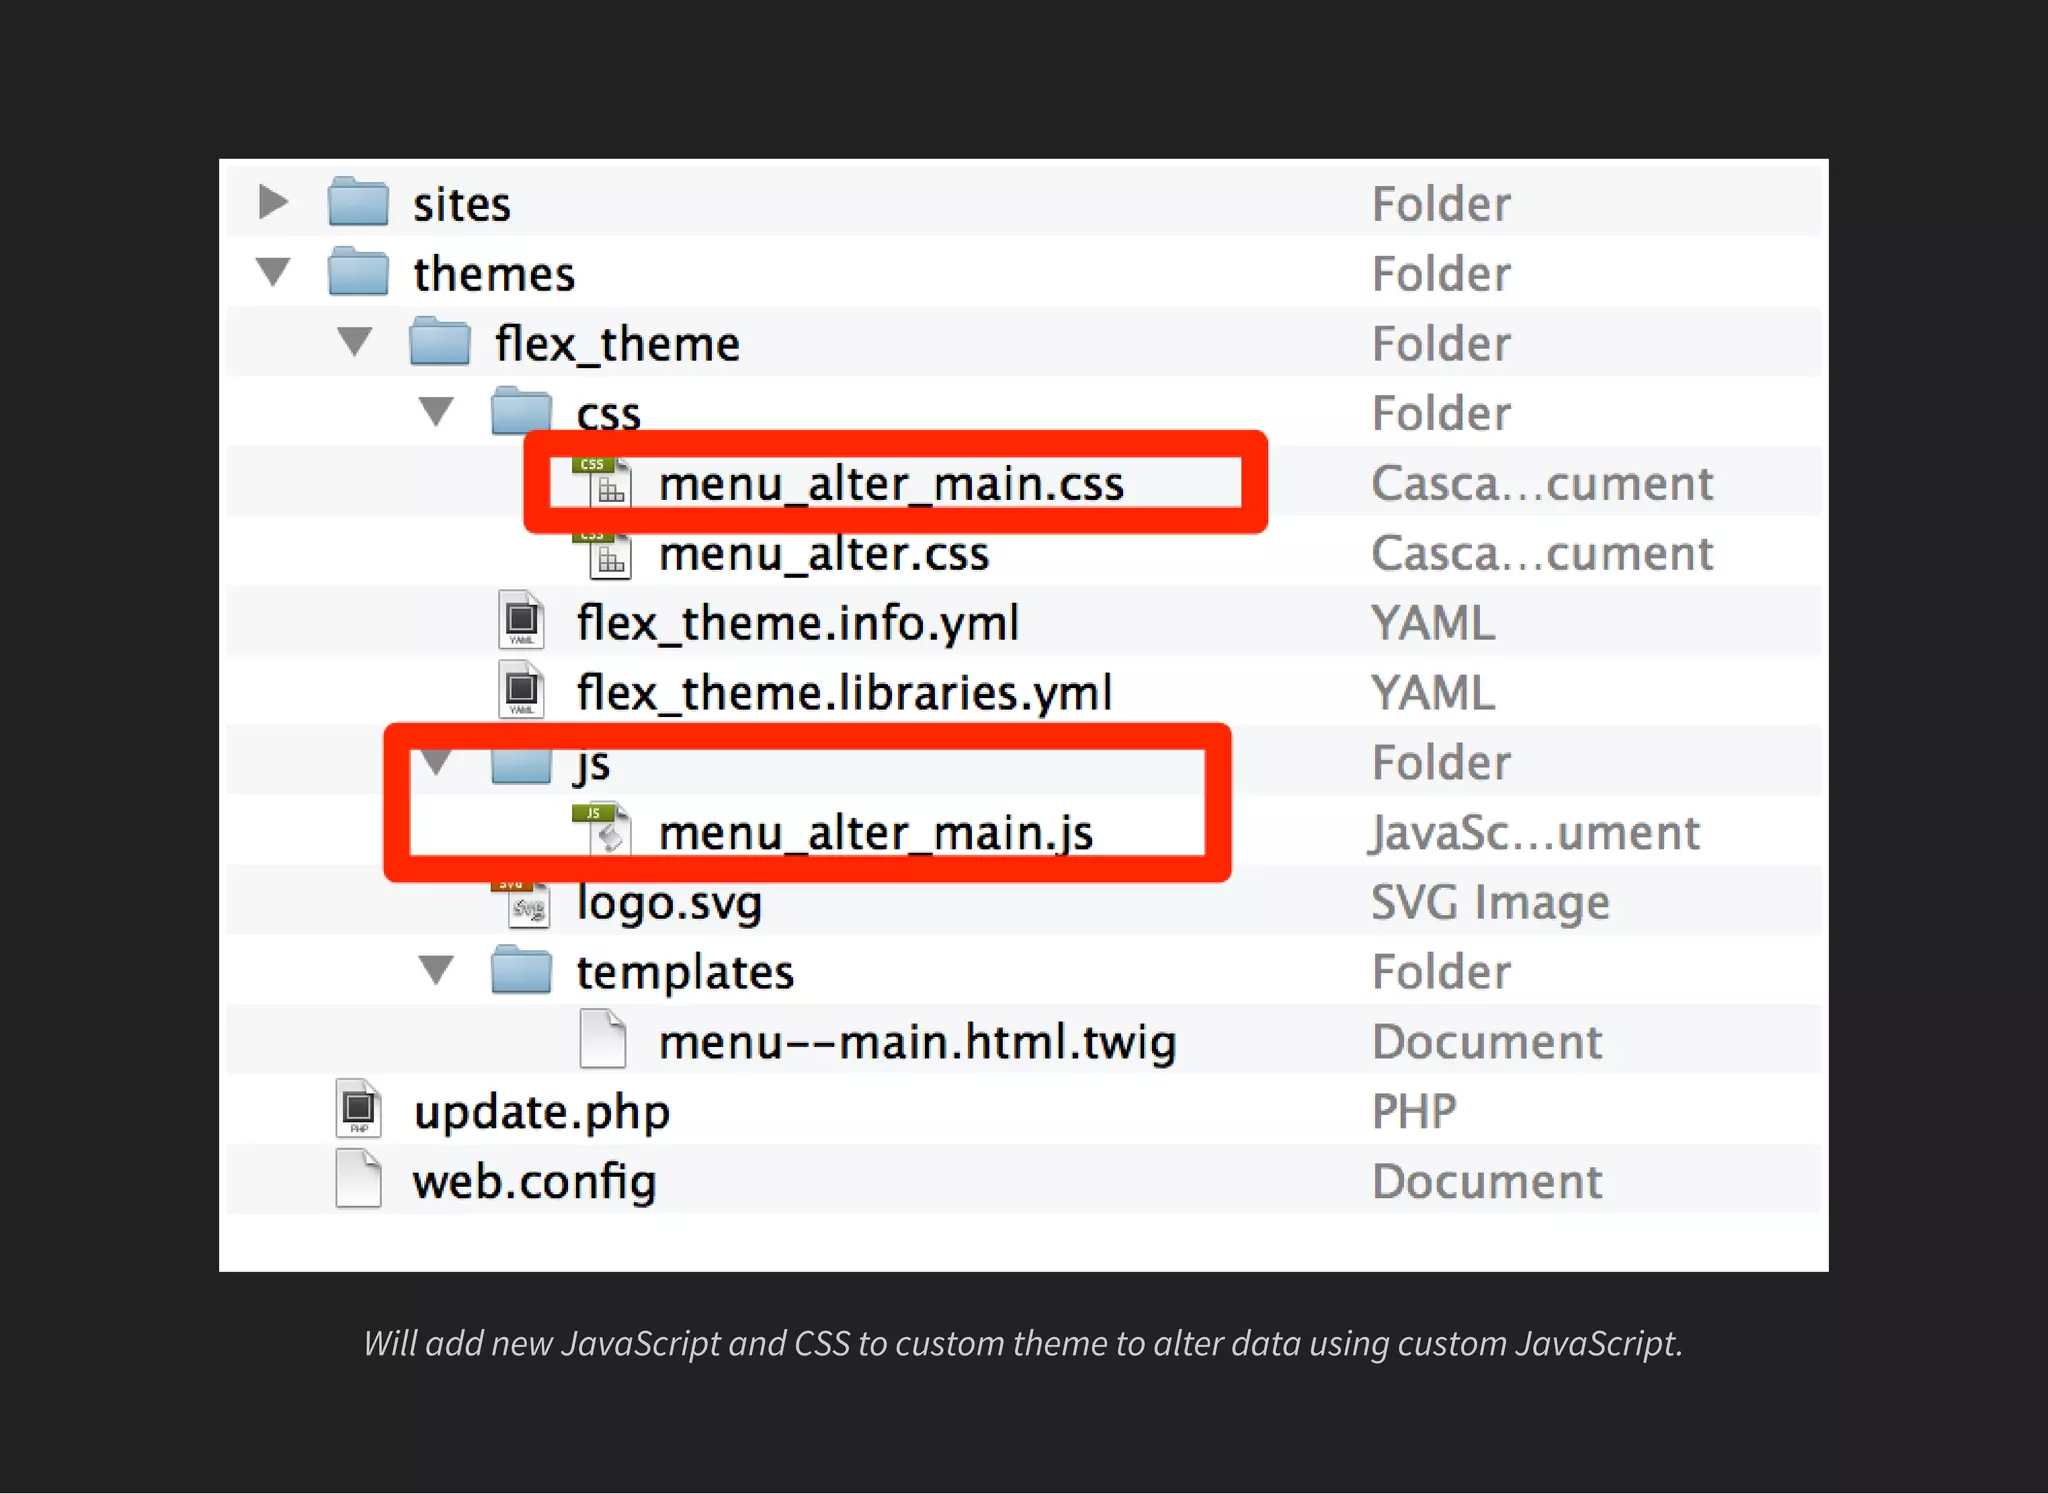Image resolution: width=2048 pixels, height=1494 pixels.
Task: Click the update.php file icon
Action: (358, 1109)
